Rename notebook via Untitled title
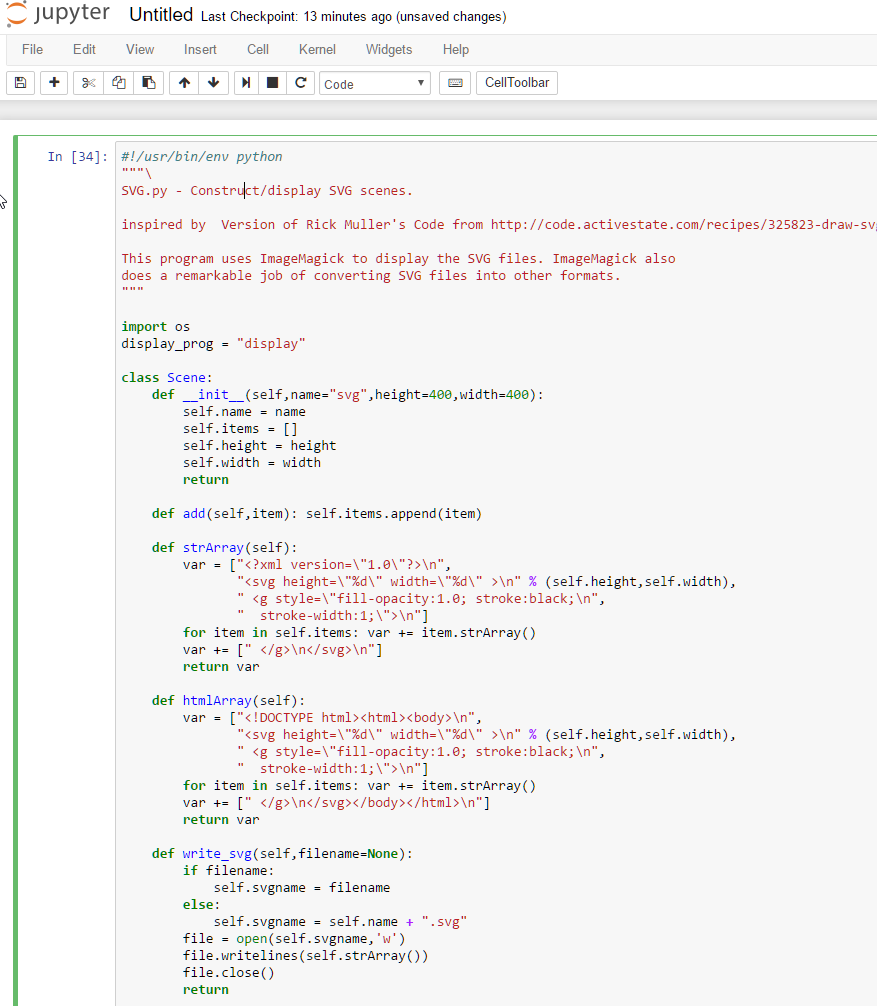 [161, 15]
